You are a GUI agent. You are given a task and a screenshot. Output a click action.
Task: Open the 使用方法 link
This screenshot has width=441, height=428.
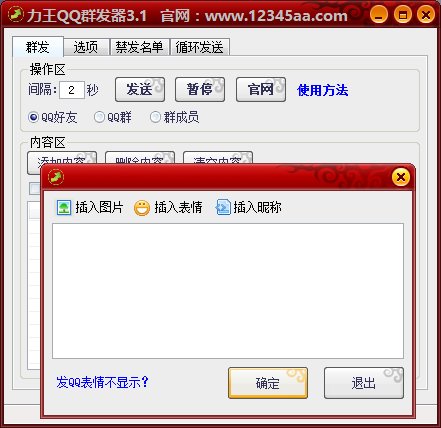[x=323, y=90]
